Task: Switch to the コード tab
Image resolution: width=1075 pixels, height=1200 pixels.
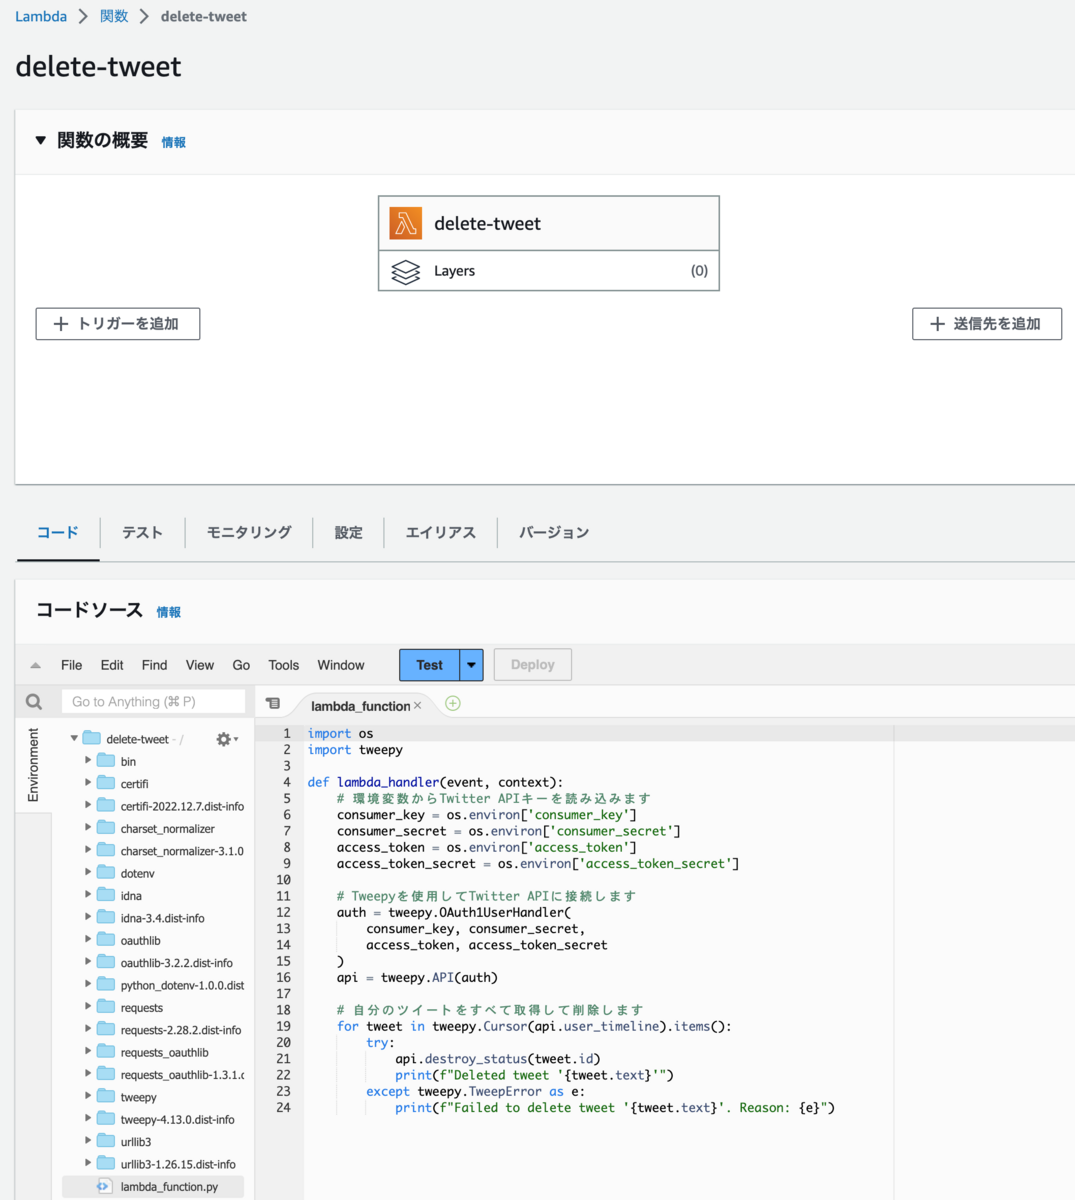Action: pyautogui.click(x=58, y=533)
